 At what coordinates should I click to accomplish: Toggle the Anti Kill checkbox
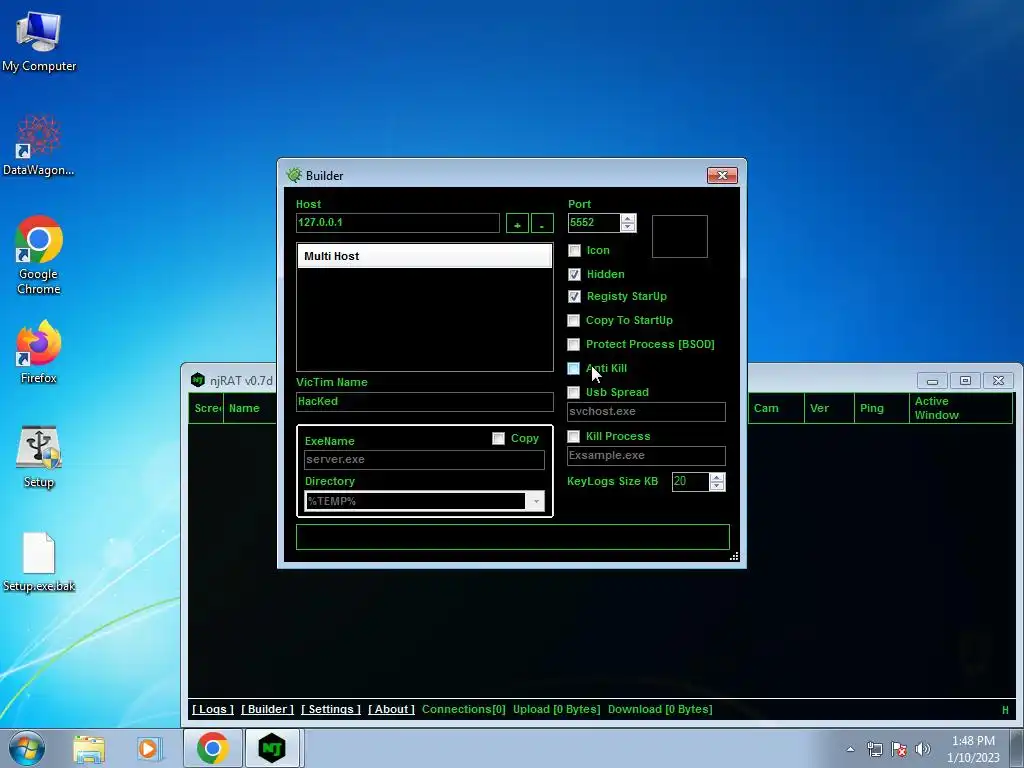click(x=573, y=368)
